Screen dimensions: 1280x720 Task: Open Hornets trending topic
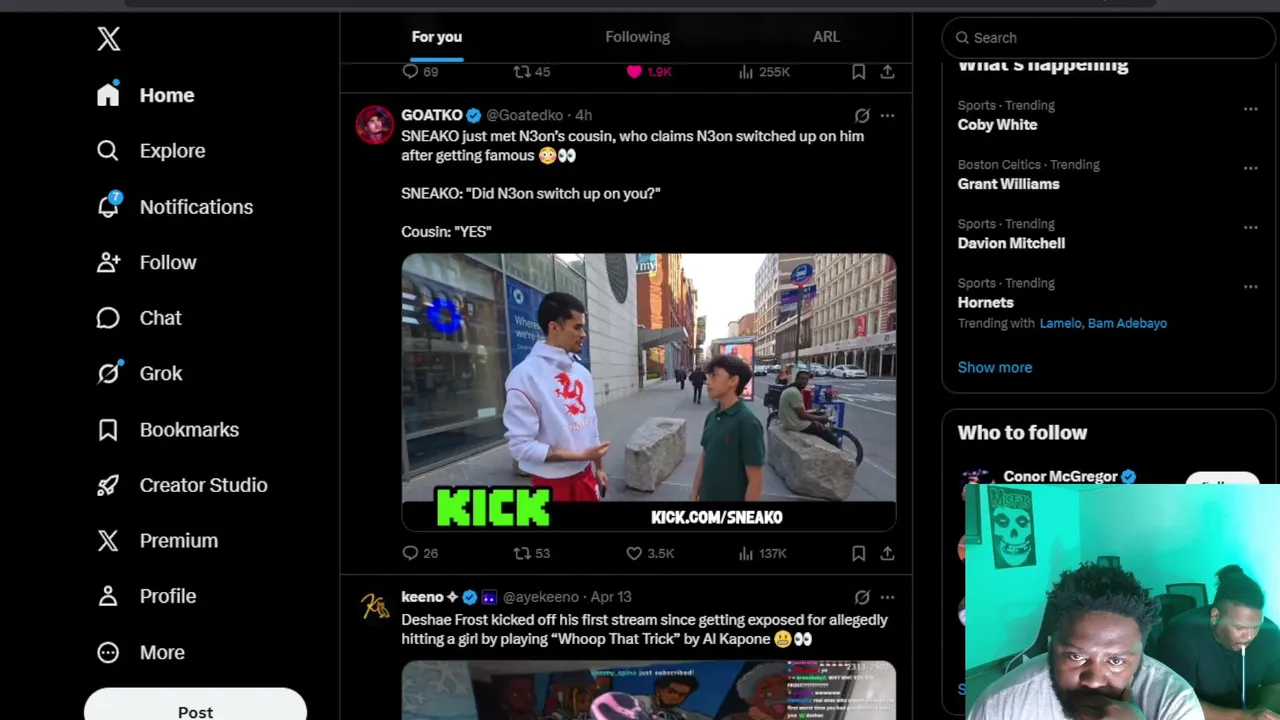985,302
